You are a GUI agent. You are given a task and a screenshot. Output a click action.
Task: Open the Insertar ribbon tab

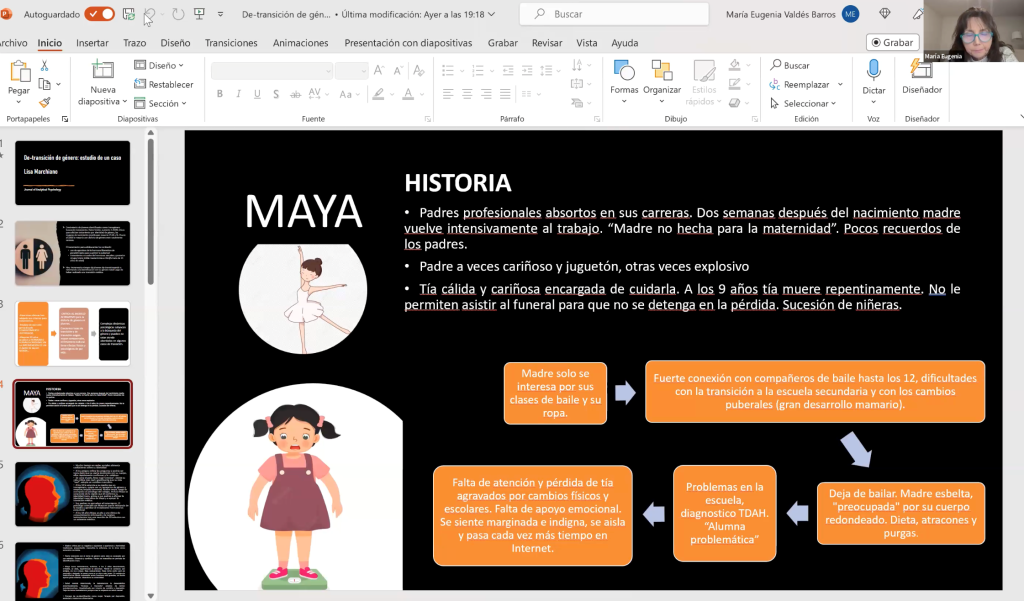(92, 43)
